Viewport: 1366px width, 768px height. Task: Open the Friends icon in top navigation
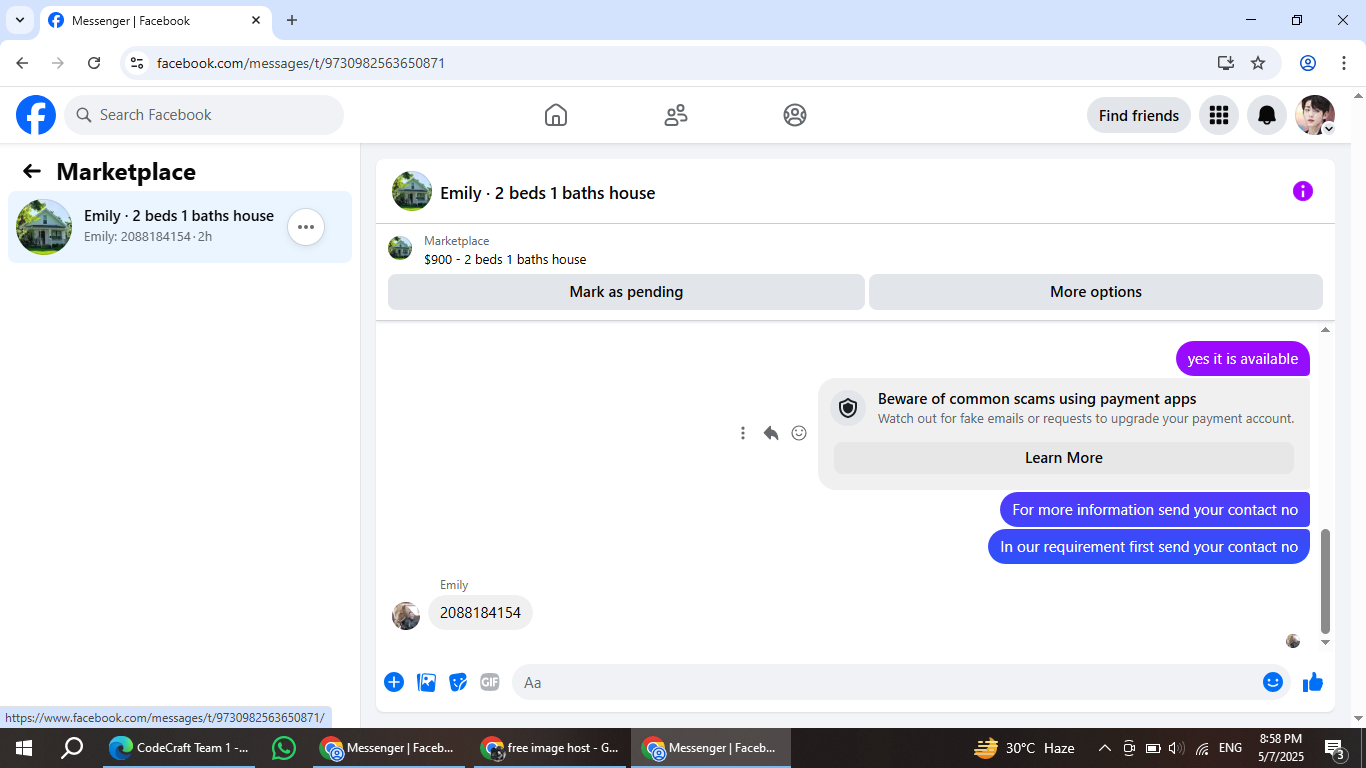[676, 115]
